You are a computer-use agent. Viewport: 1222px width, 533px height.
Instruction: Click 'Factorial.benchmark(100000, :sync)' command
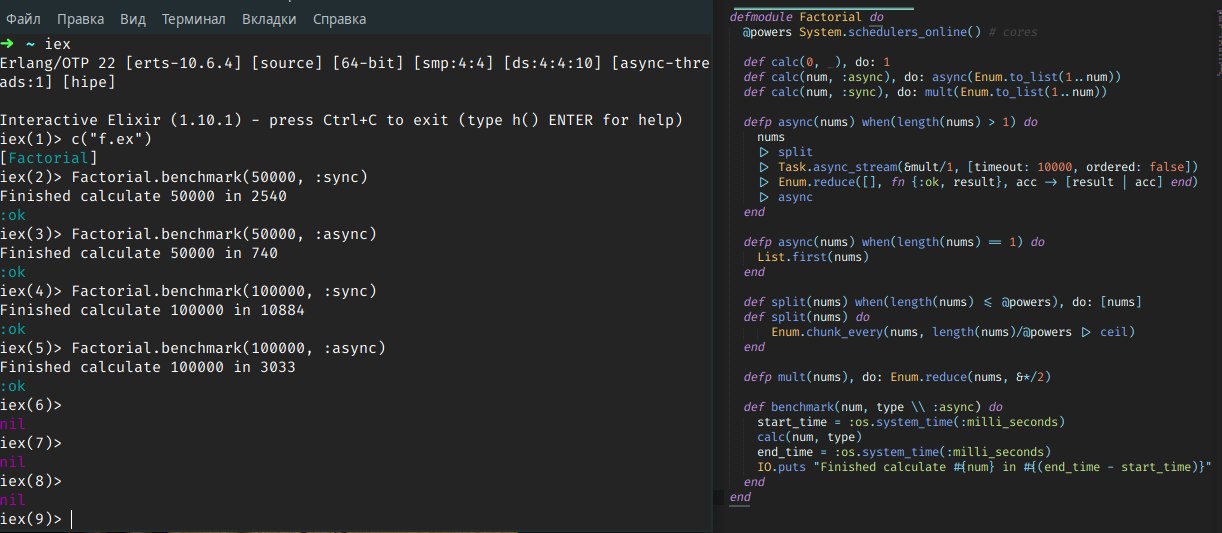(x=224, y=291)
